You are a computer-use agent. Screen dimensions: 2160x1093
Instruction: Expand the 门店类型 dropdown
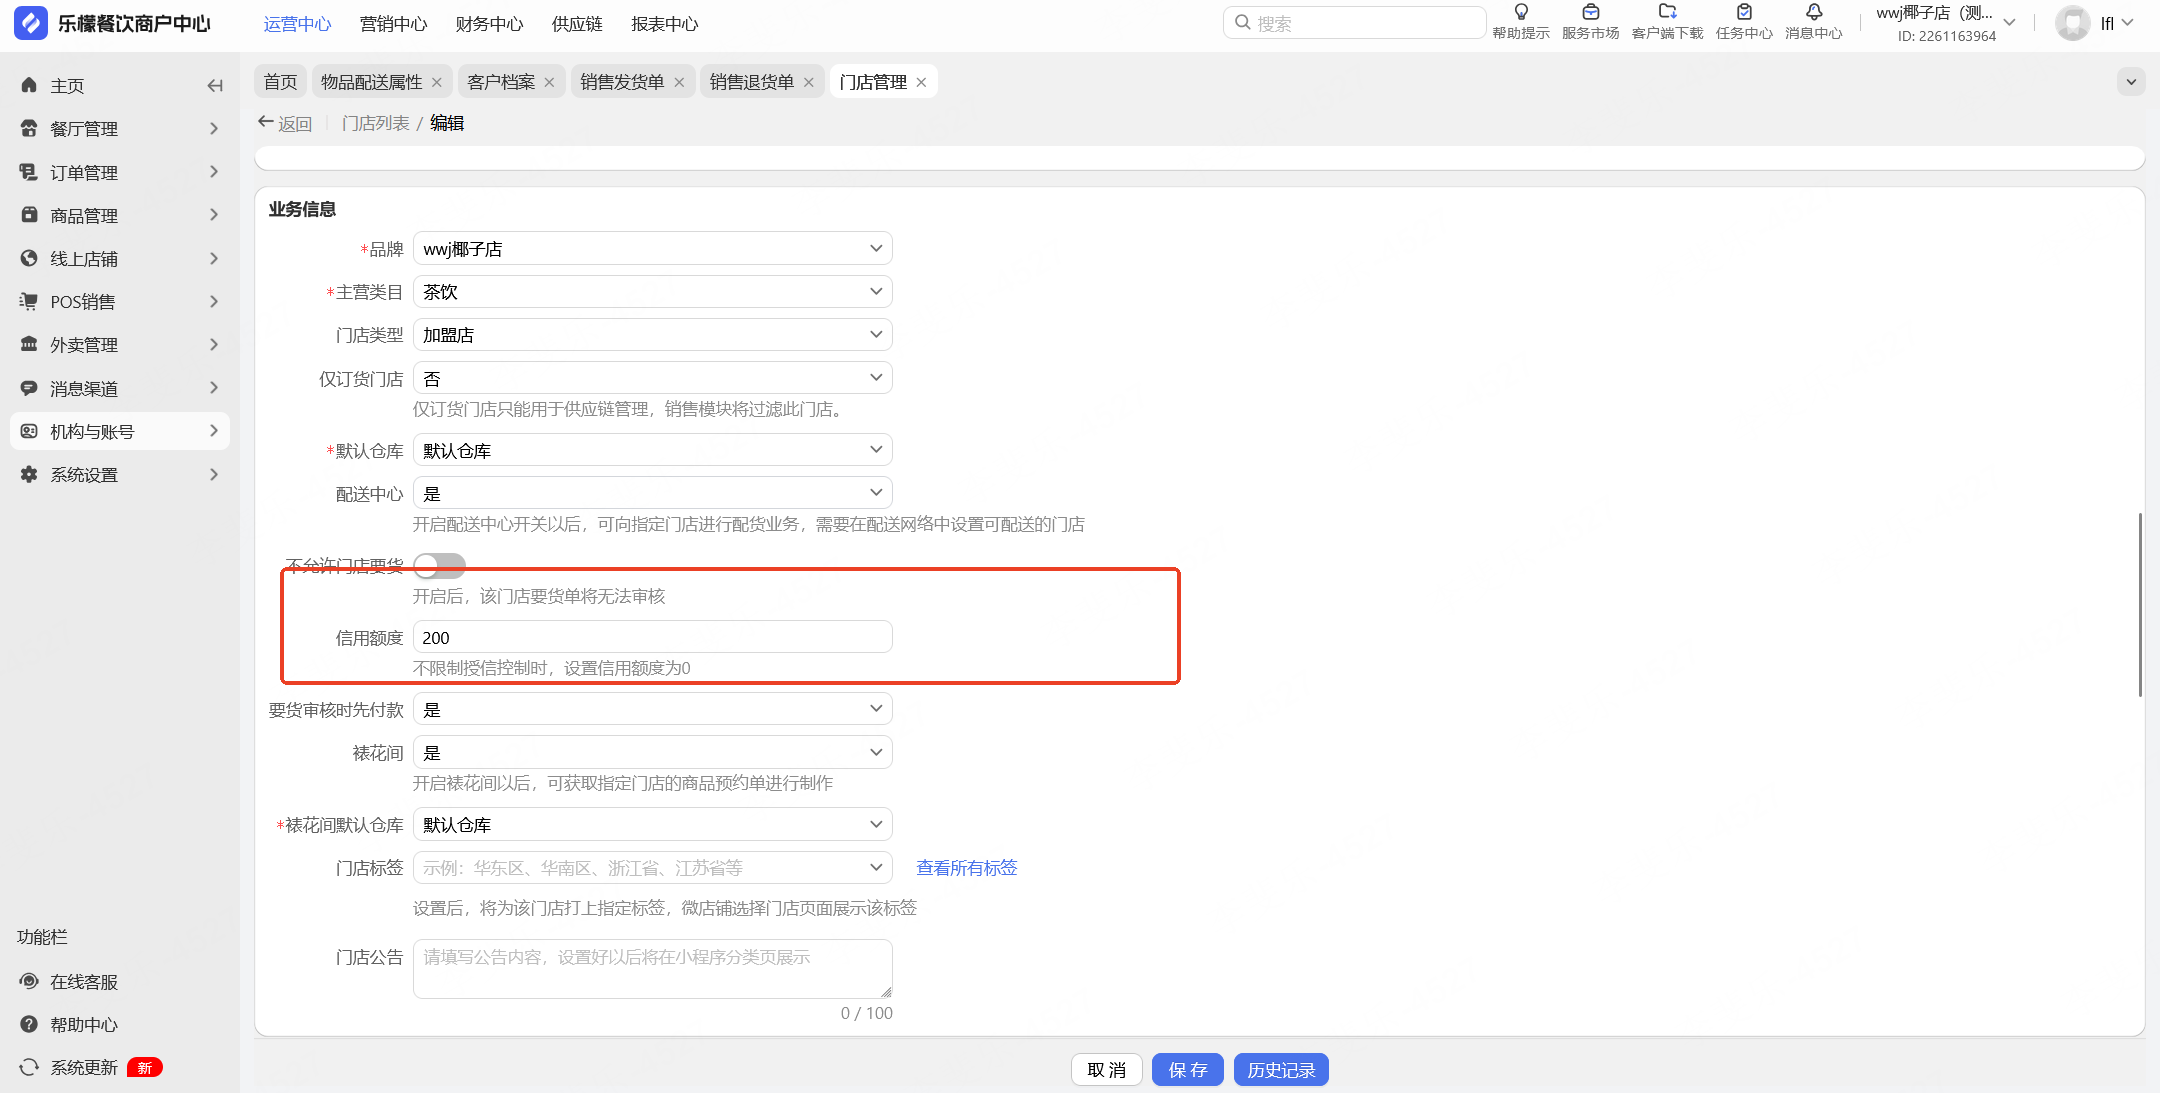(652, 335)
